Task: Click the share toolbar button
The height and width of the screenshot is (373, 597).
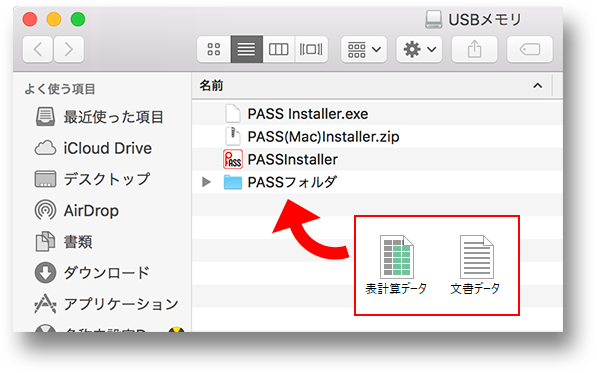Action: pyautogui.click(x=474, y=49)
